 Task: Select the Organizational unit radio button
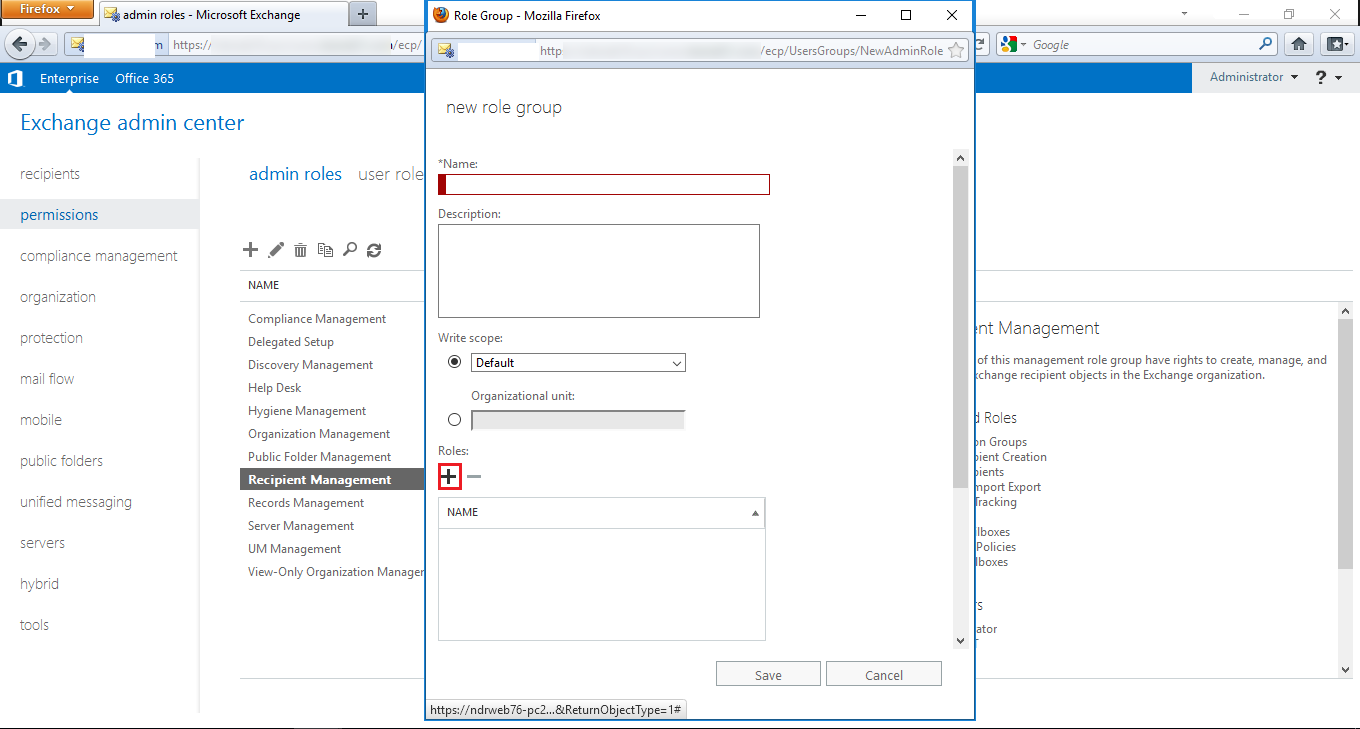click(455, 420)
